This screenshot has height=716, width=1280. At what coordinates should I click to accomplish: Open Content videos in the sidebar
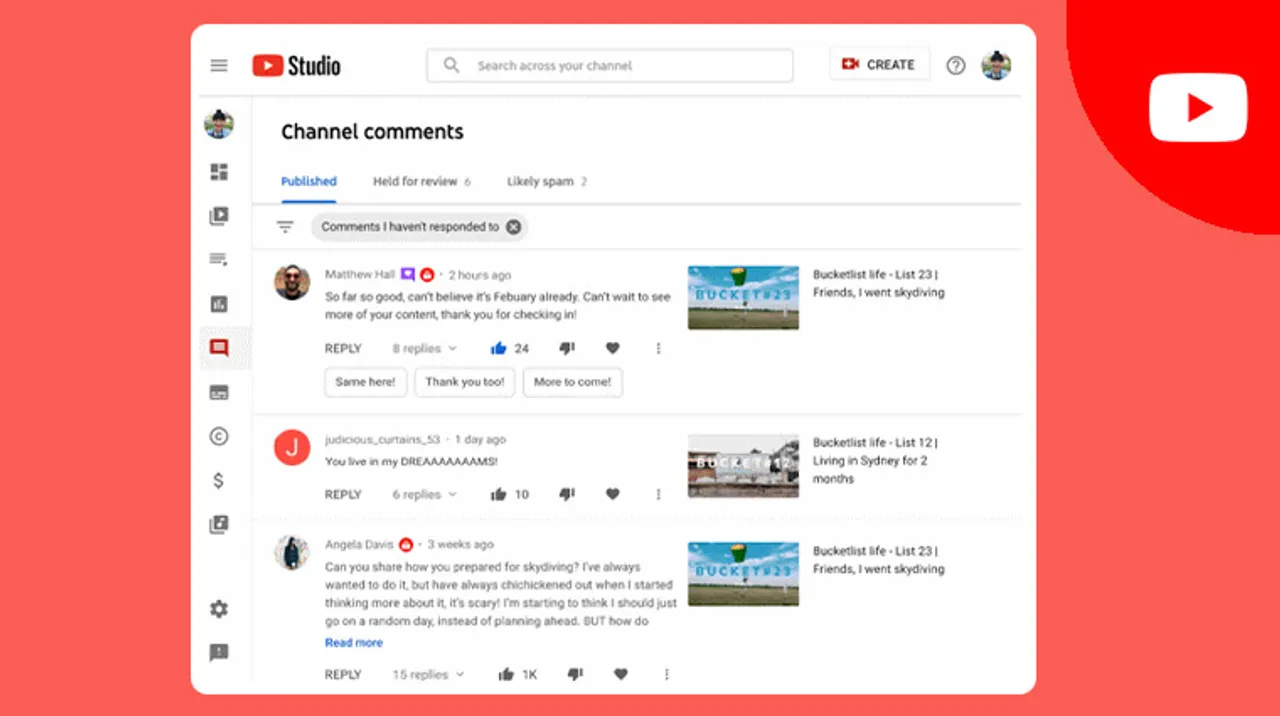tap(219, 216)
